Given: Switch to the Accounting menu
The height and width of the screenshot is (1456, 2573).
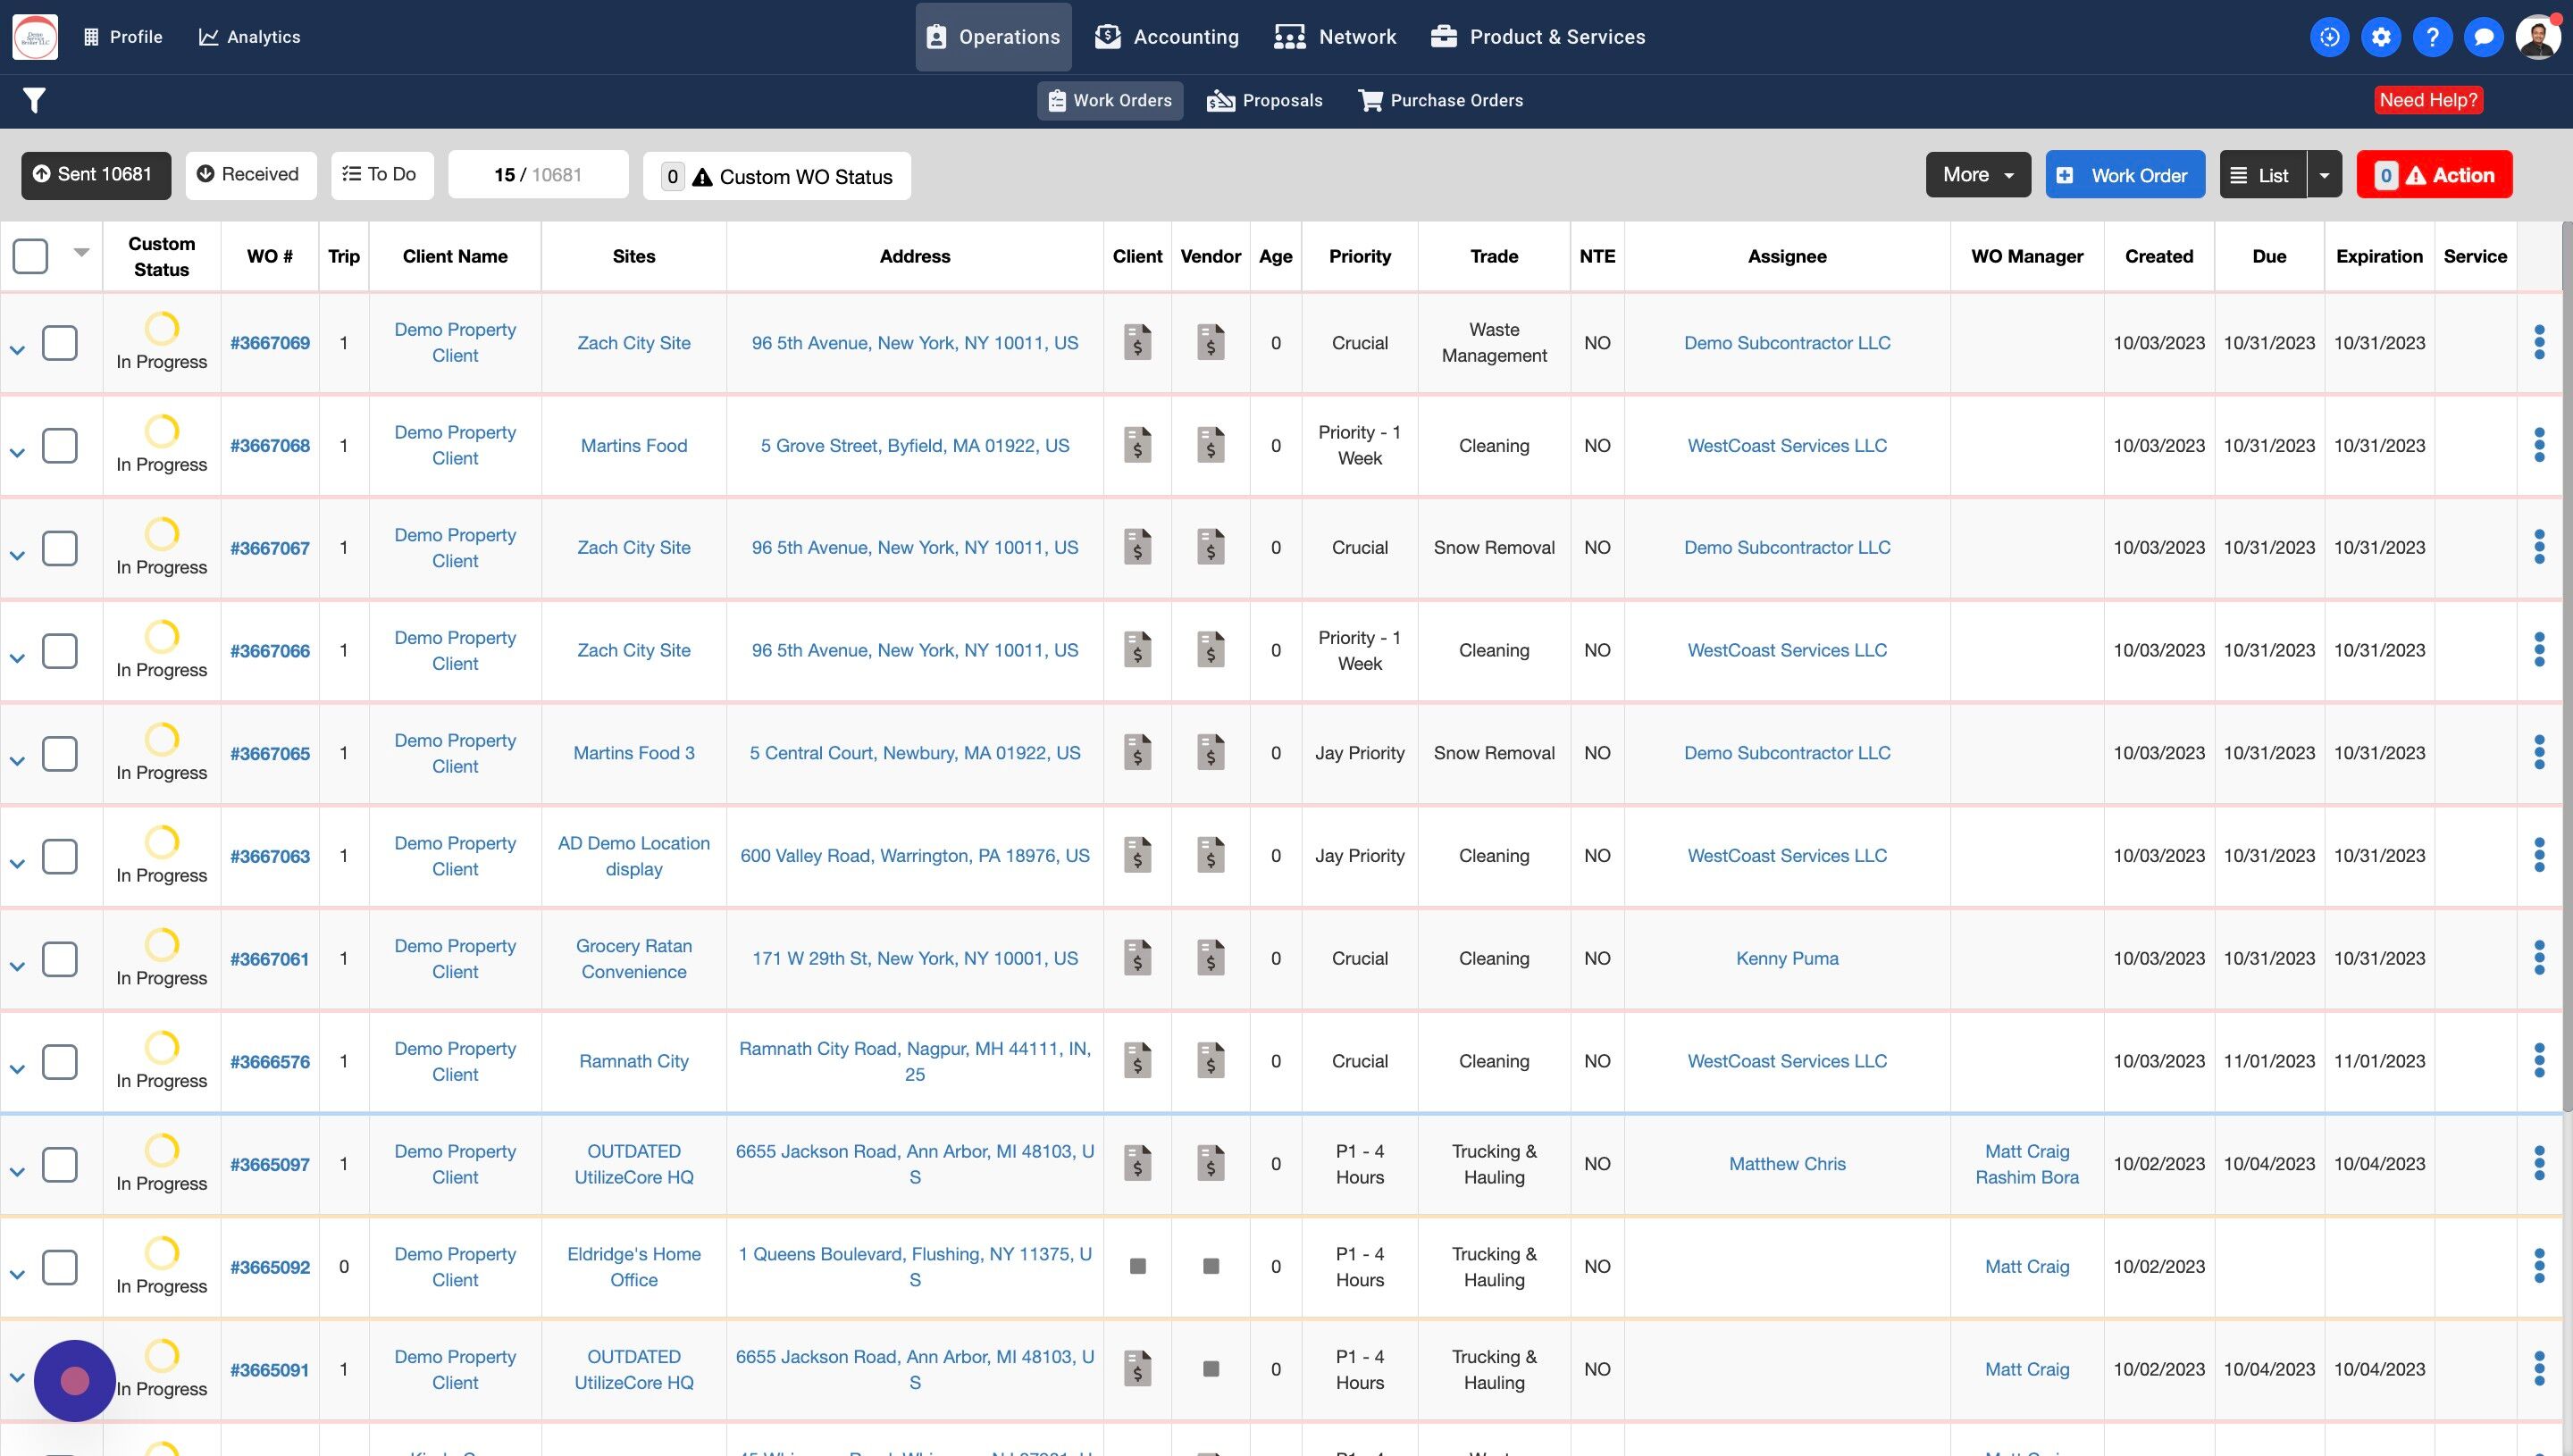Looking at the screenshot, I should 1167,37.
